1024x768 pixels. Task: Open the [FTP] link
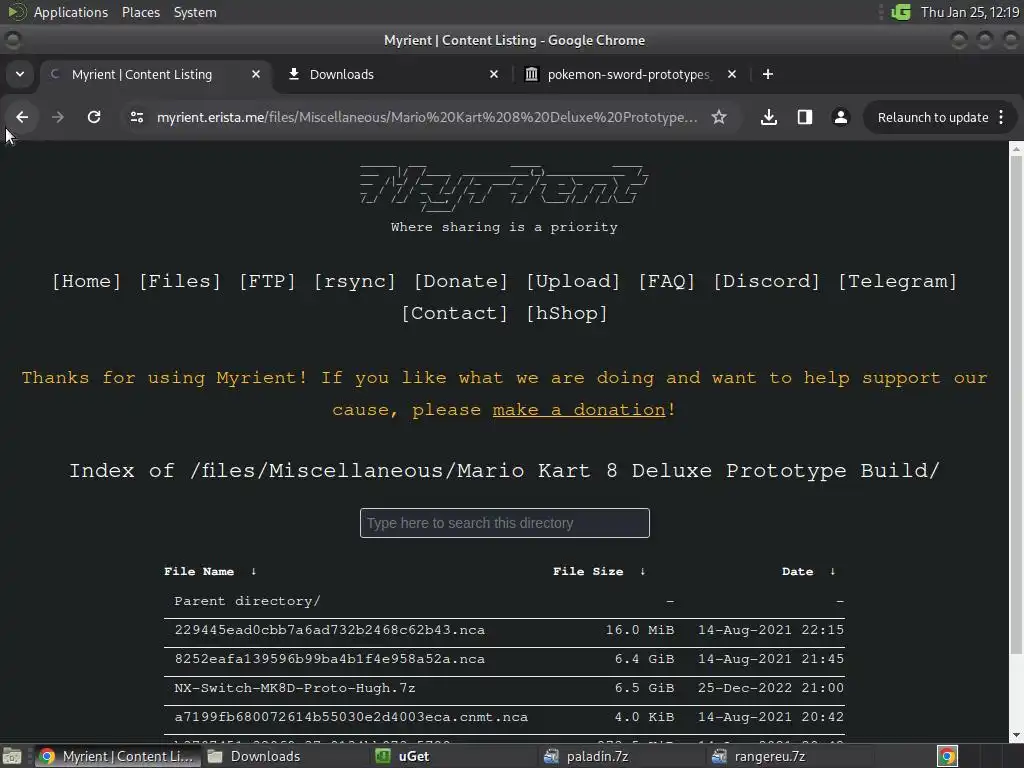267,281
